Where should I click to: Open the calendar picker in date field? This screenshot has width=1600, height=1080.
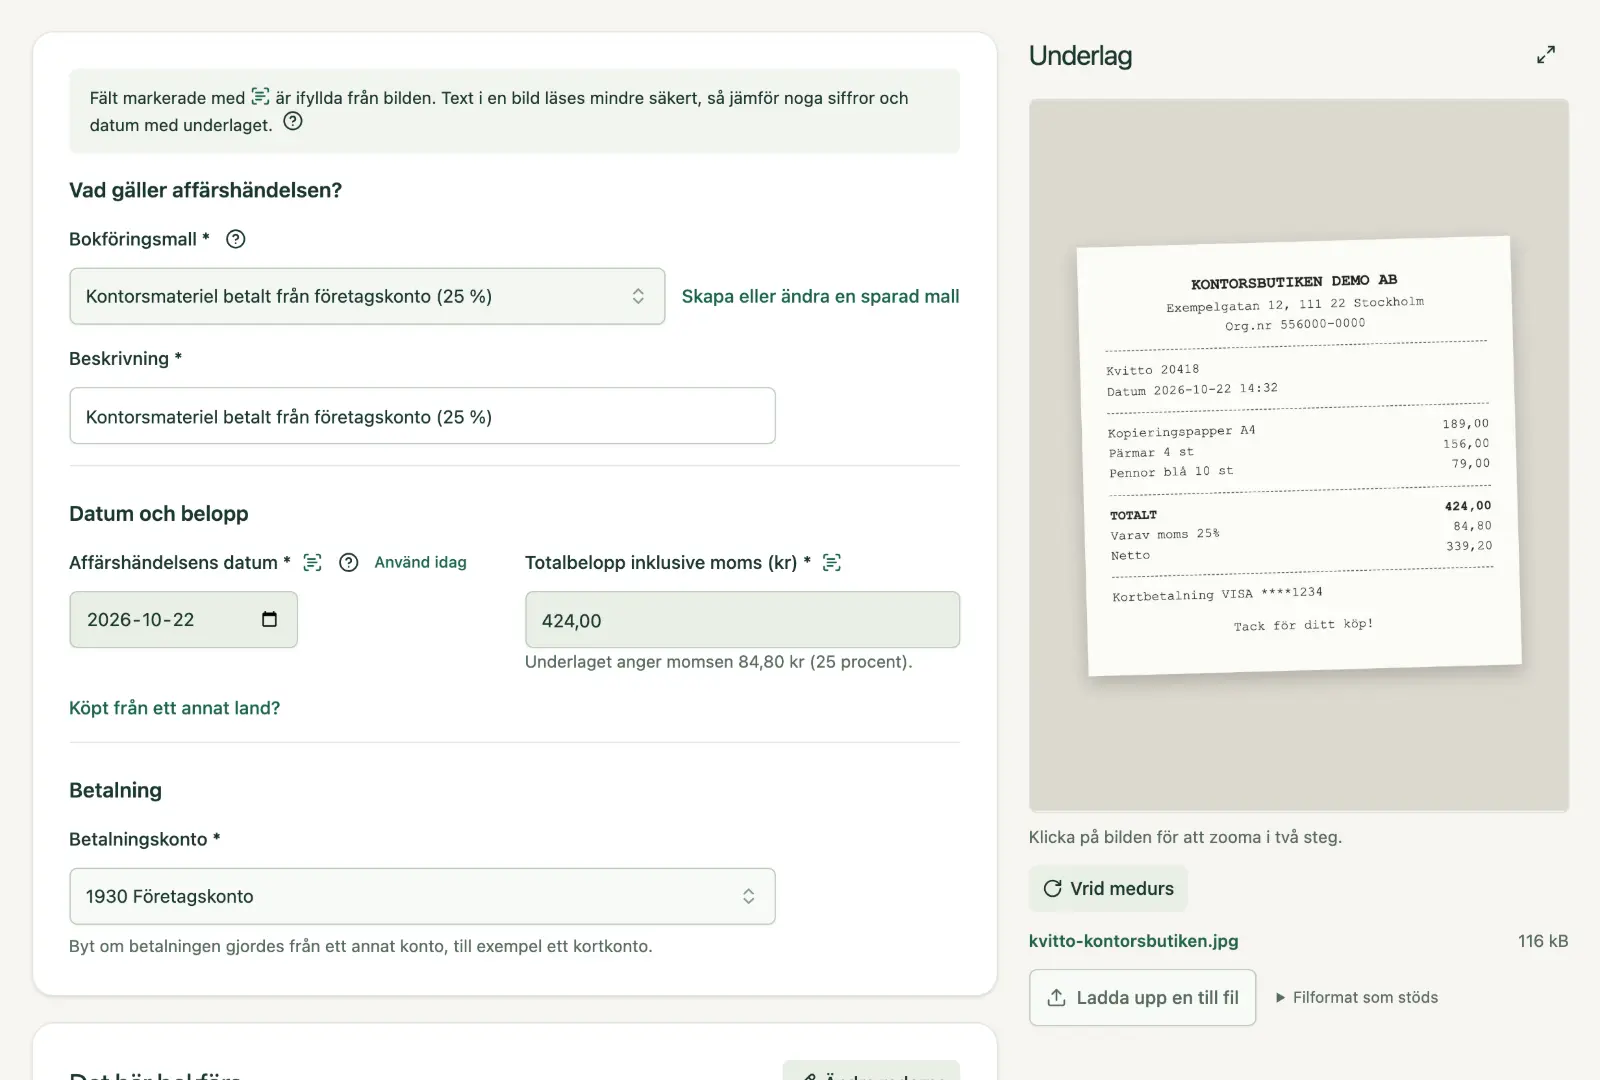[x=269, y=619]
